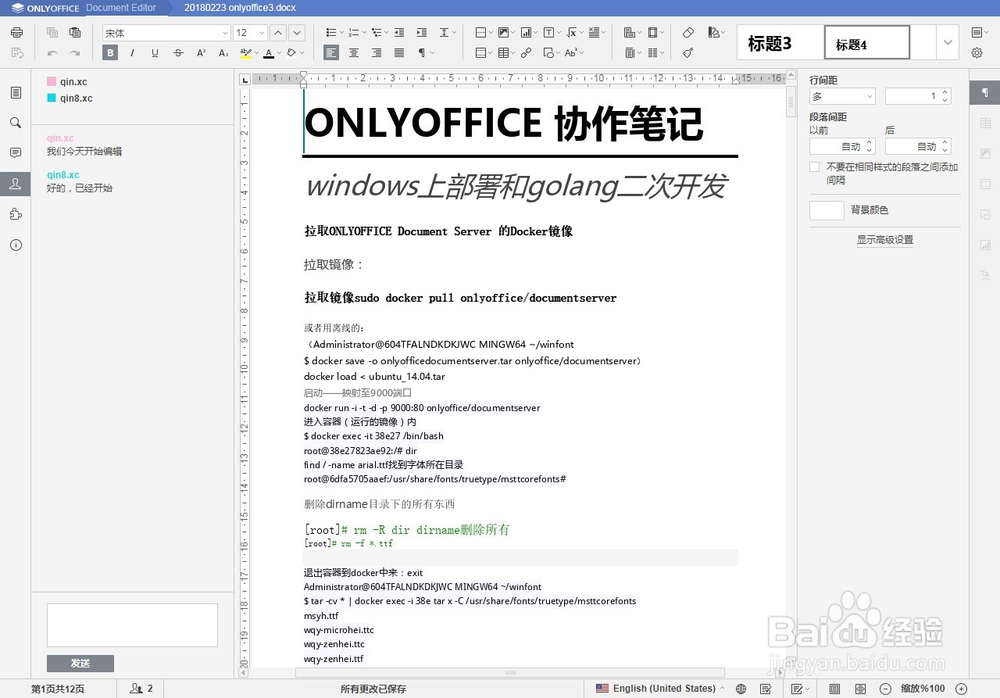Viewport: 1000px width, 698px height.
Task: Toggle subscript formatting
Action: point(223,53)
